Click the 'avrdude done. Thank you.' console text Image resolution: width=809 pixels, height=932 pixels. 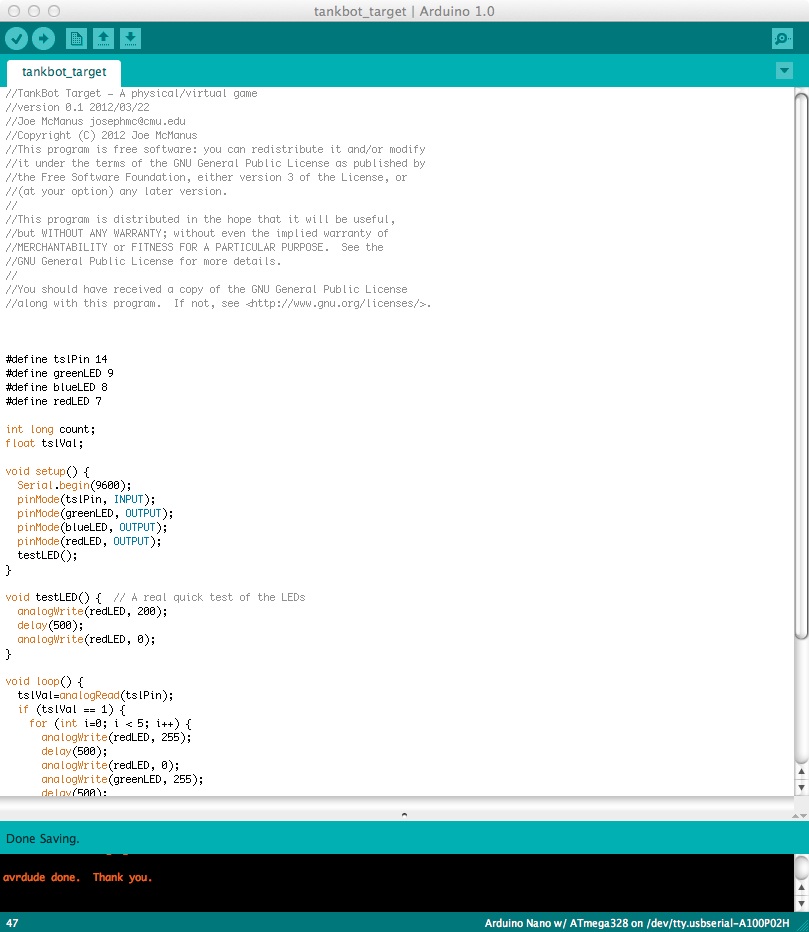[x=77, y=877]
